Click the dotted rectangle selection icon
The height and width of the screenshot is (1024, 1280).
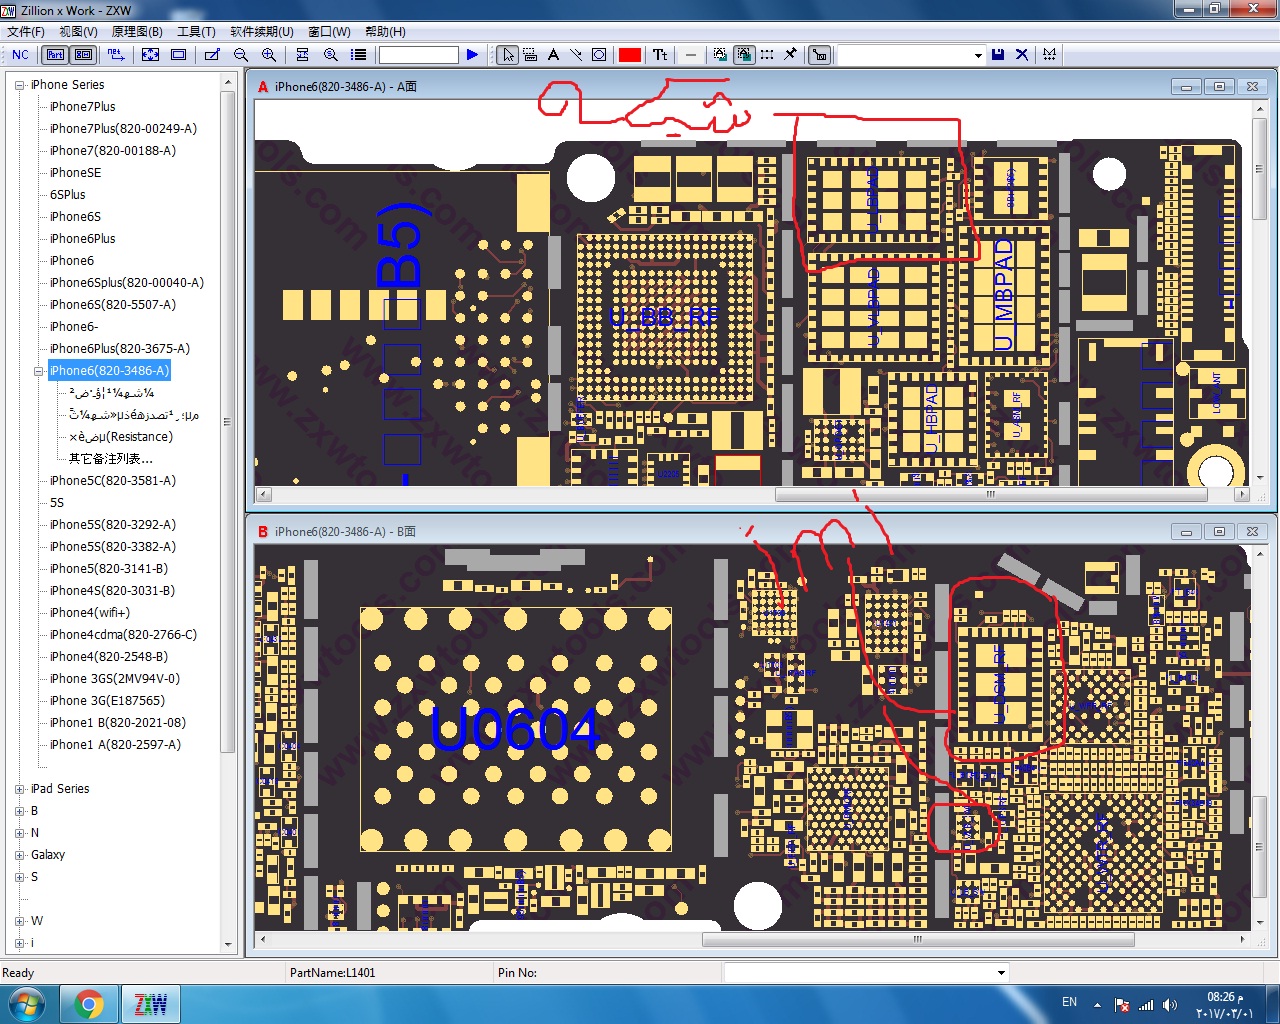(767, 55)
